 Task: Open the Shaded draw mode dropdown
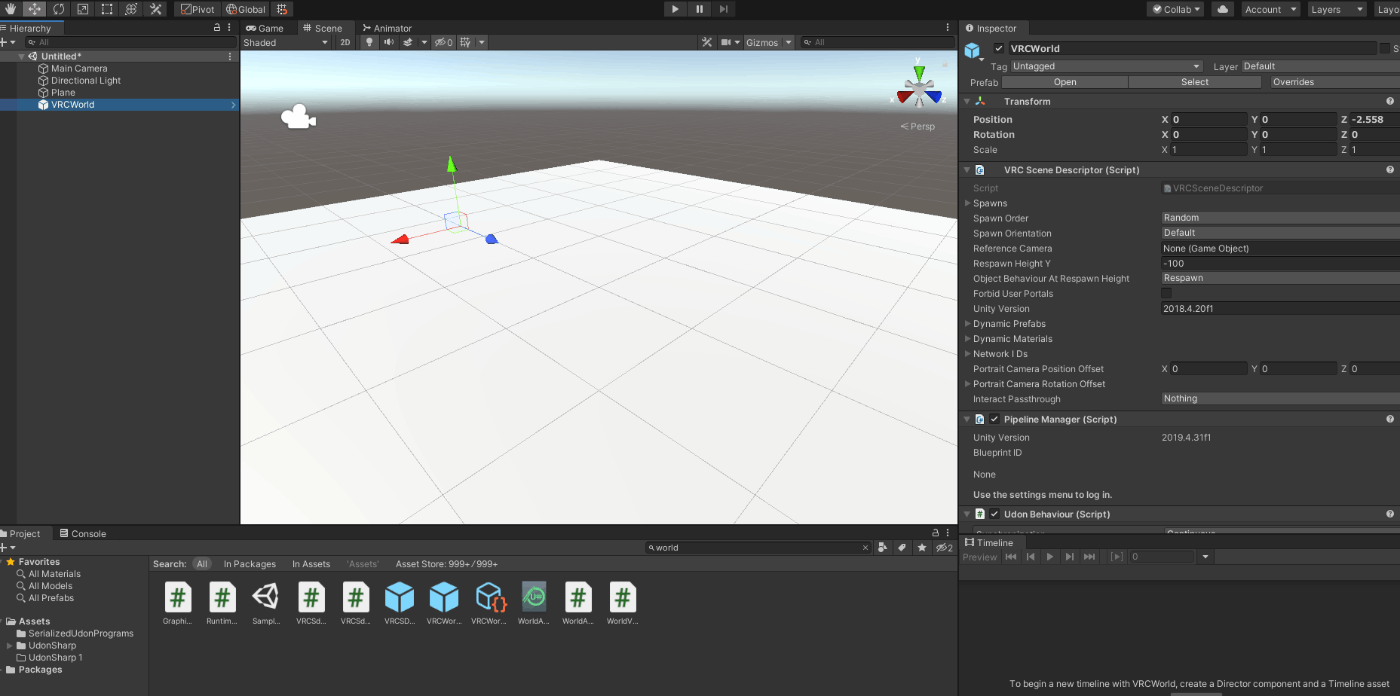(285, 42)
